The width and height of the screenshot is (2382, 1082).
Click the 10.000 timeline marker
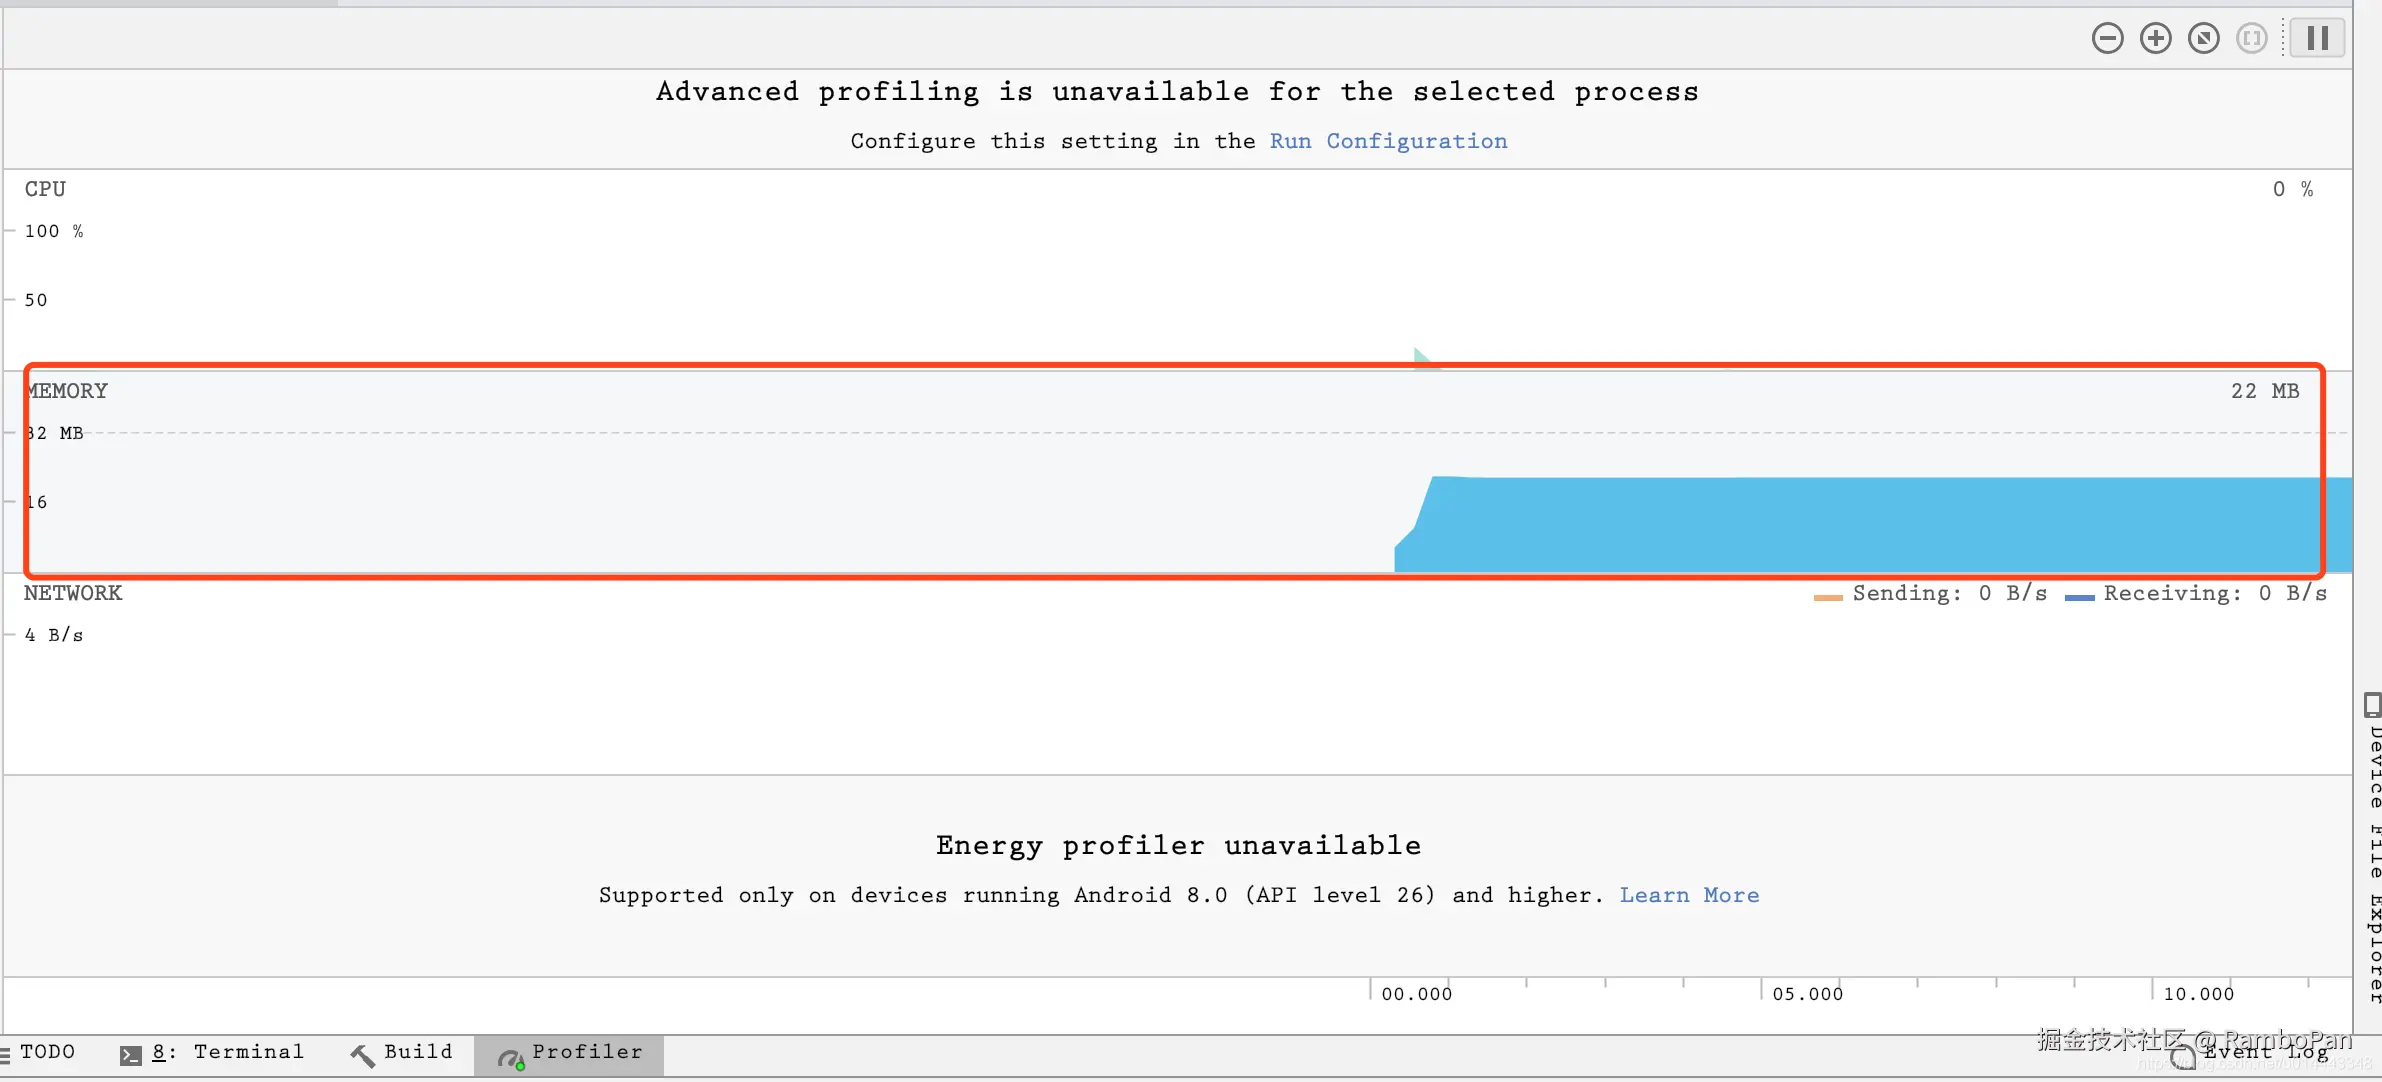coord(2197,993)
